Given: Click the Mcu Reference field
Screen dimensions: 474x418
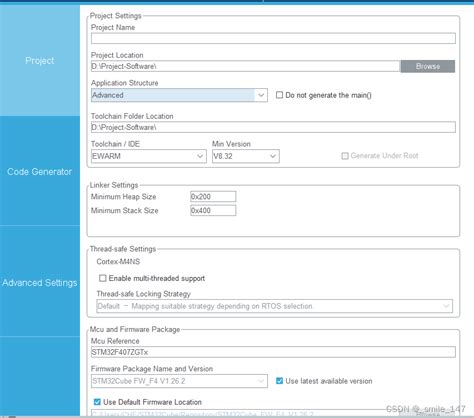Looking at the screenshot, I should [273, 352].
